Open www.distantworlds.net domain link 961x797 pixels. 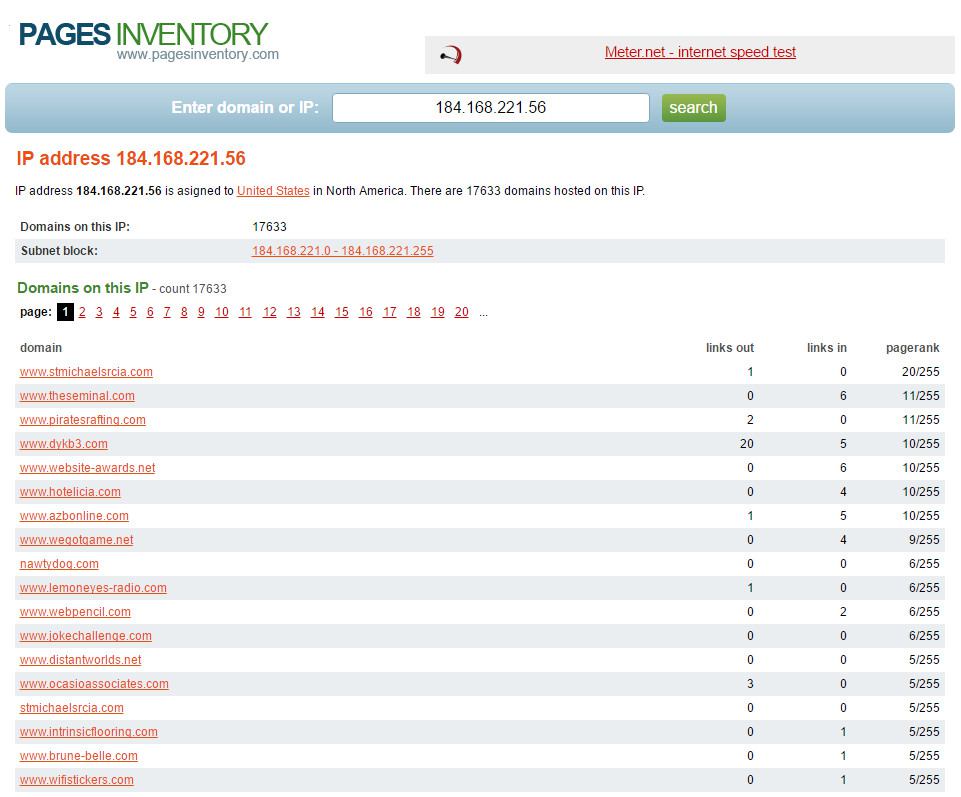[x=80, y=660]
